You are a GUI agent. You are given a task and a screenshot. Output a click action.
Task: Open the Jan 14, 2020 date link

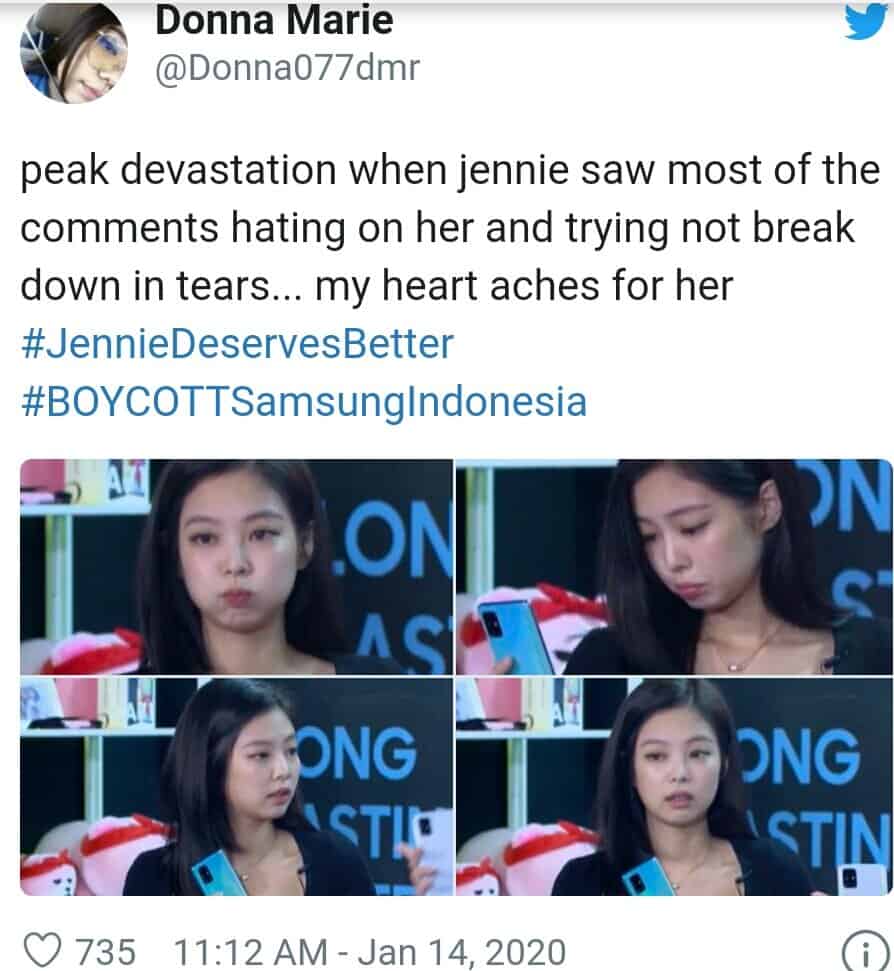point(462,952)
